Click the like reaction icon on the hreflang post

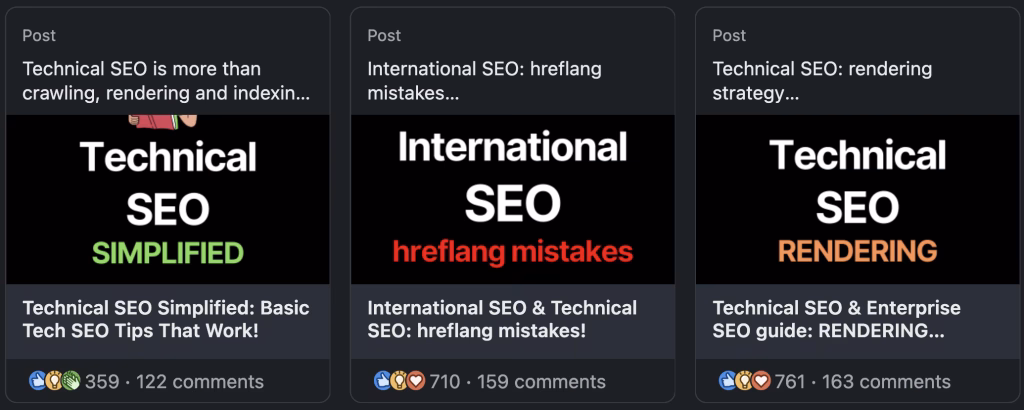pyautogui.click(x=383, y=381)
